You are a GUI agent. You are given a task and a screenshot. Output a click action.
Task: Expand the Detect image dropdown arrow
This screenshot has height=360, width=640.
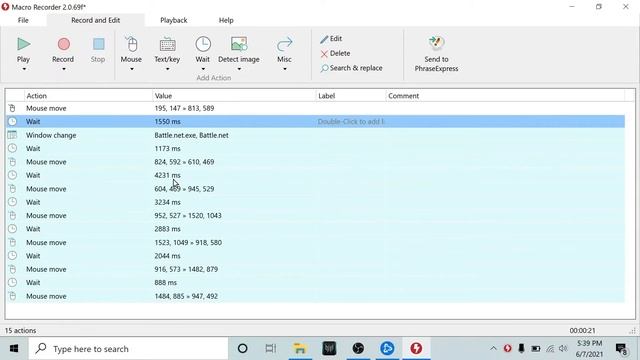(x=239, y=69)
